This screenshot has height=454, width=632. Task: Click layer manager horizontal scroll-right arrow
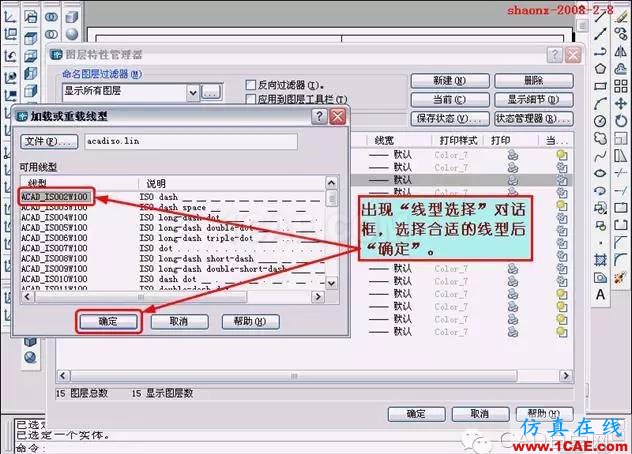click(x=566, y=376)
